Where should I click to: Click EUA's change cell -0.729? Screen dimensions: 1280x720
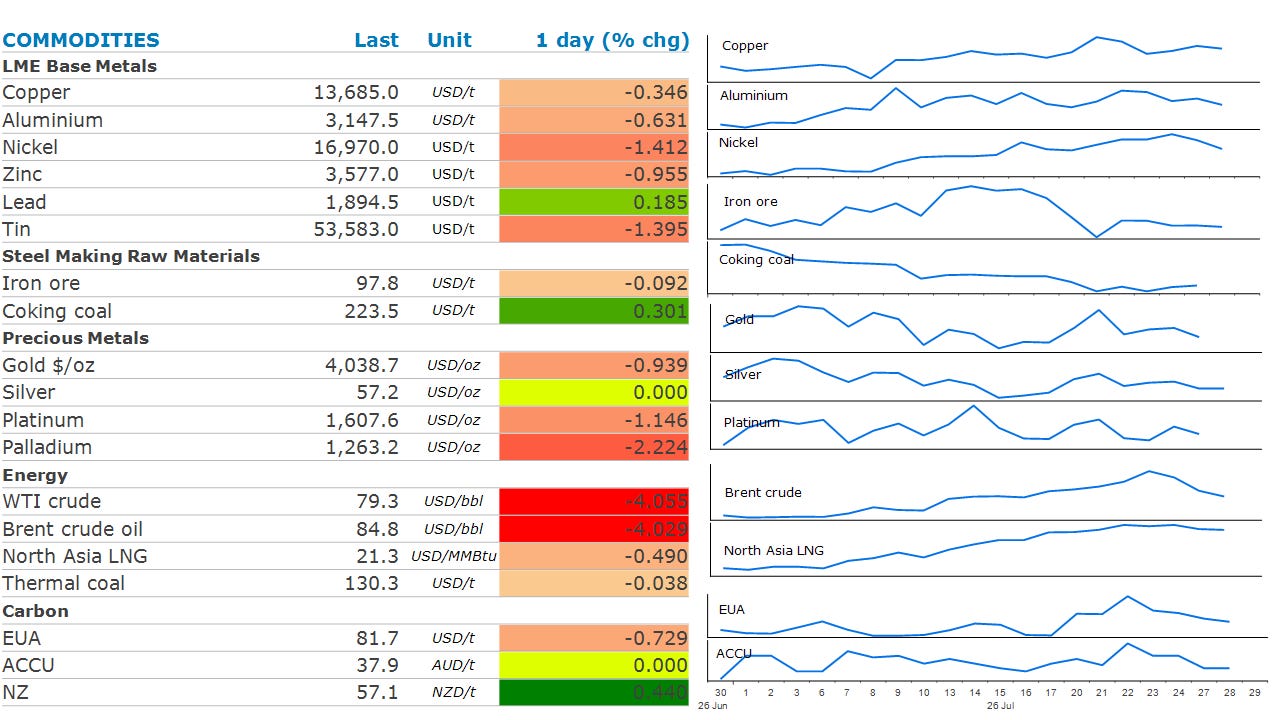594,638
